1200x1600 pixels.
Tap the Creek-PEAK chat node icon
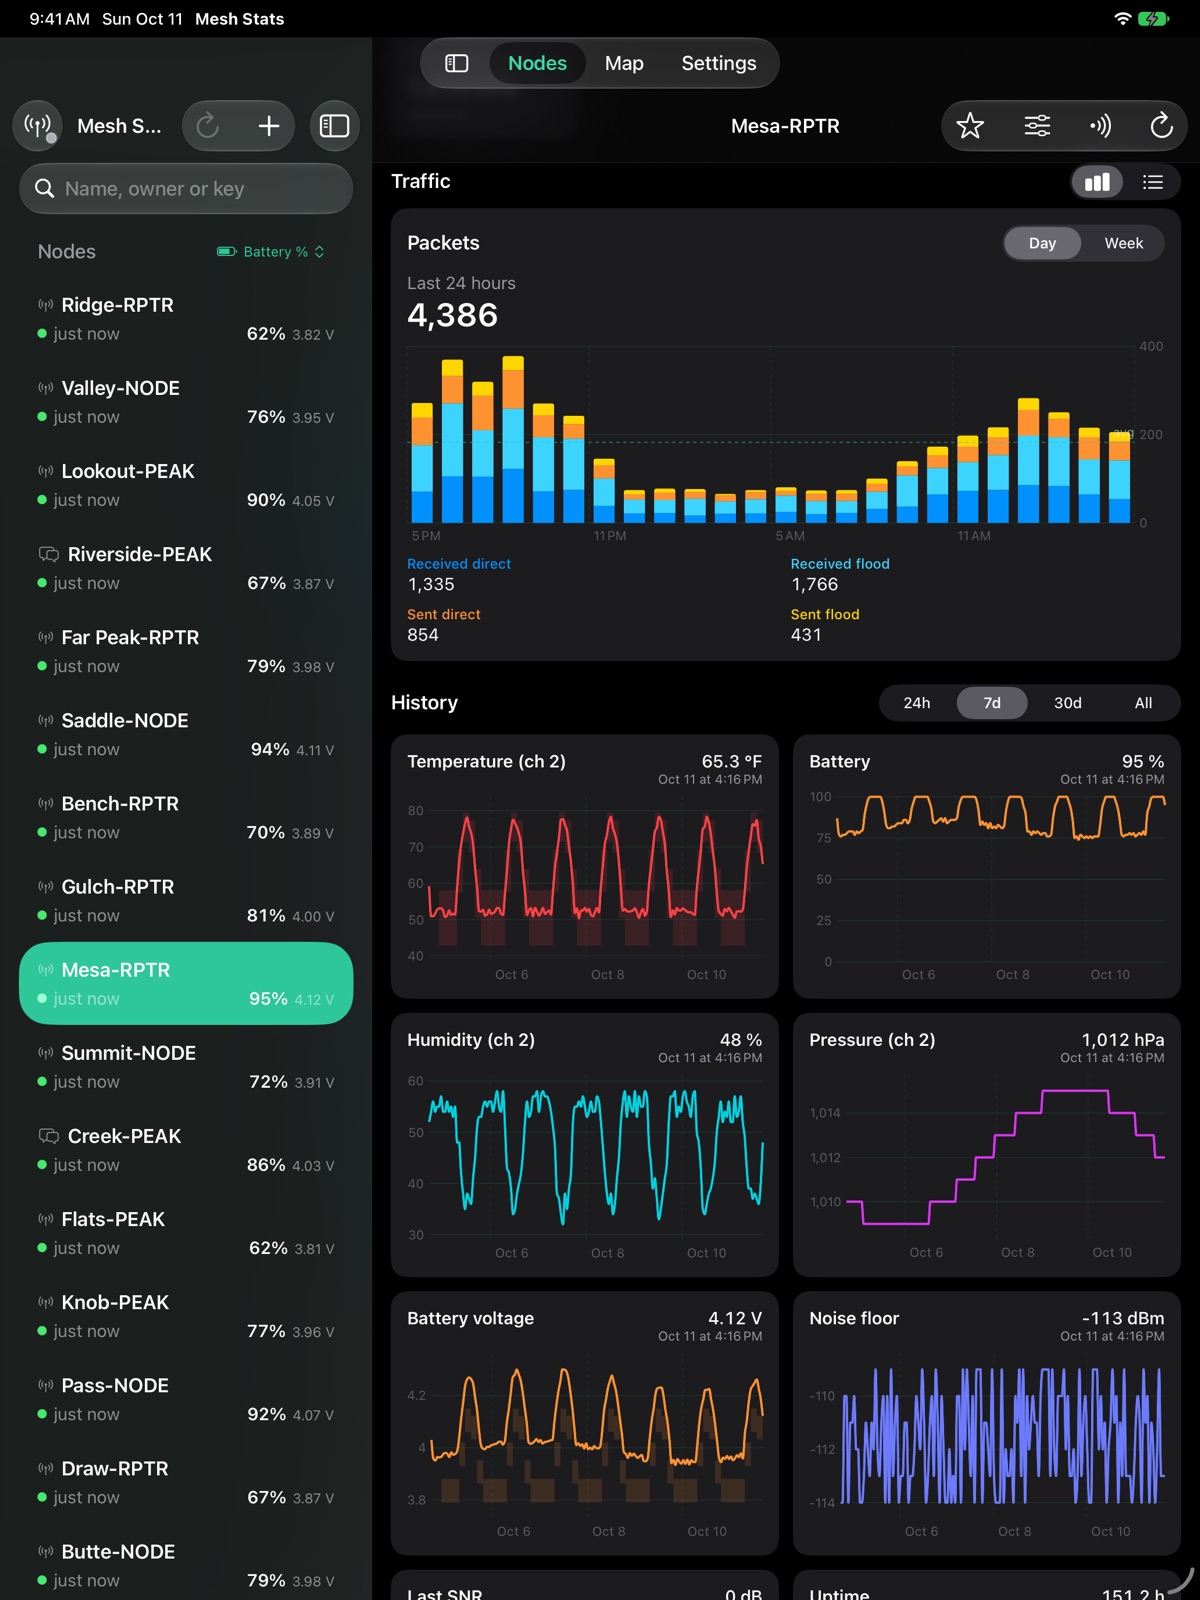pyautogui.click(x=48, y=1136)
